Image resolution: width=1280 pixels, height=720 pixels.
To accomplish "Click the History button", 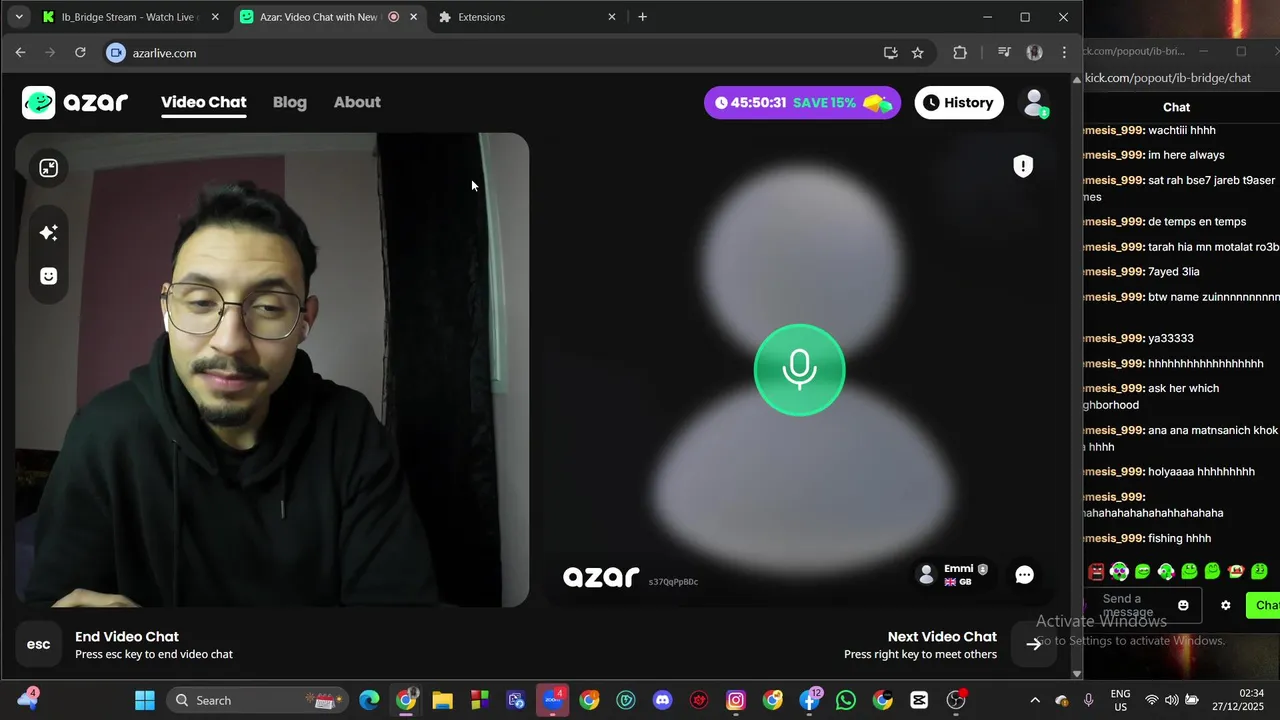I will tap(959, 102).
